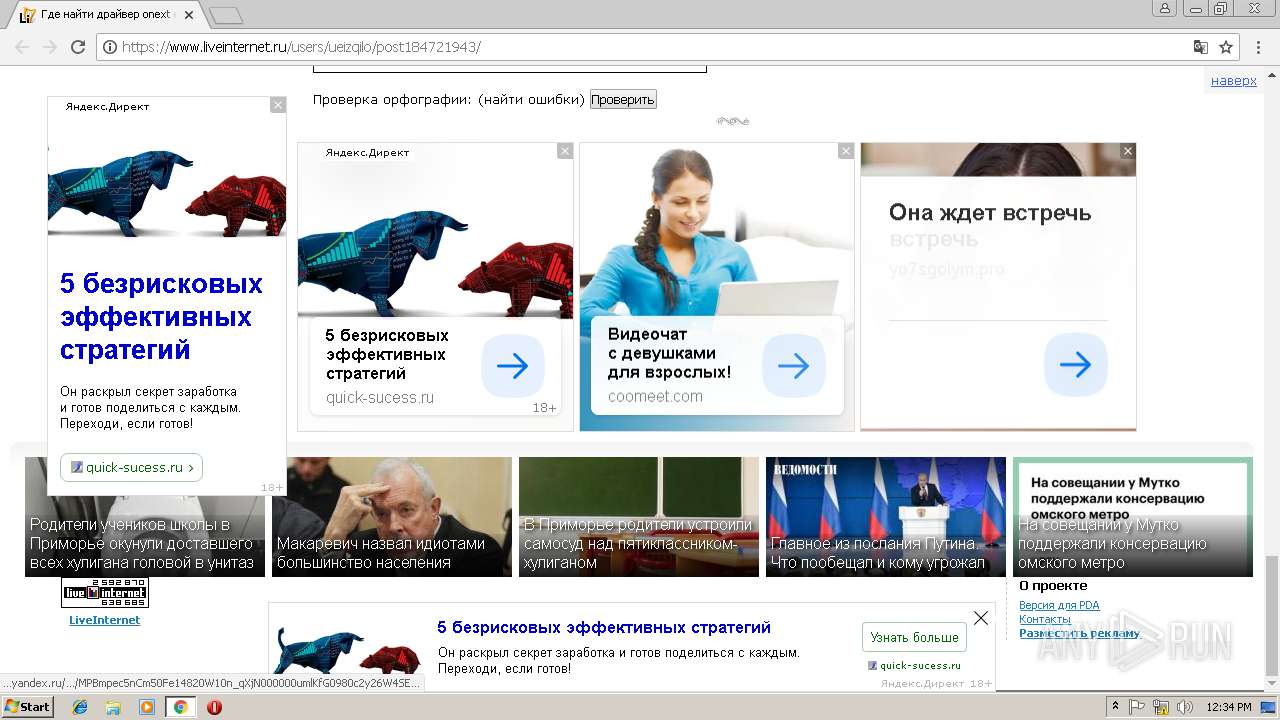Show hidden system tray icons arrow
Viewport: 1280px width, 720px height.
pos(1115,707)
